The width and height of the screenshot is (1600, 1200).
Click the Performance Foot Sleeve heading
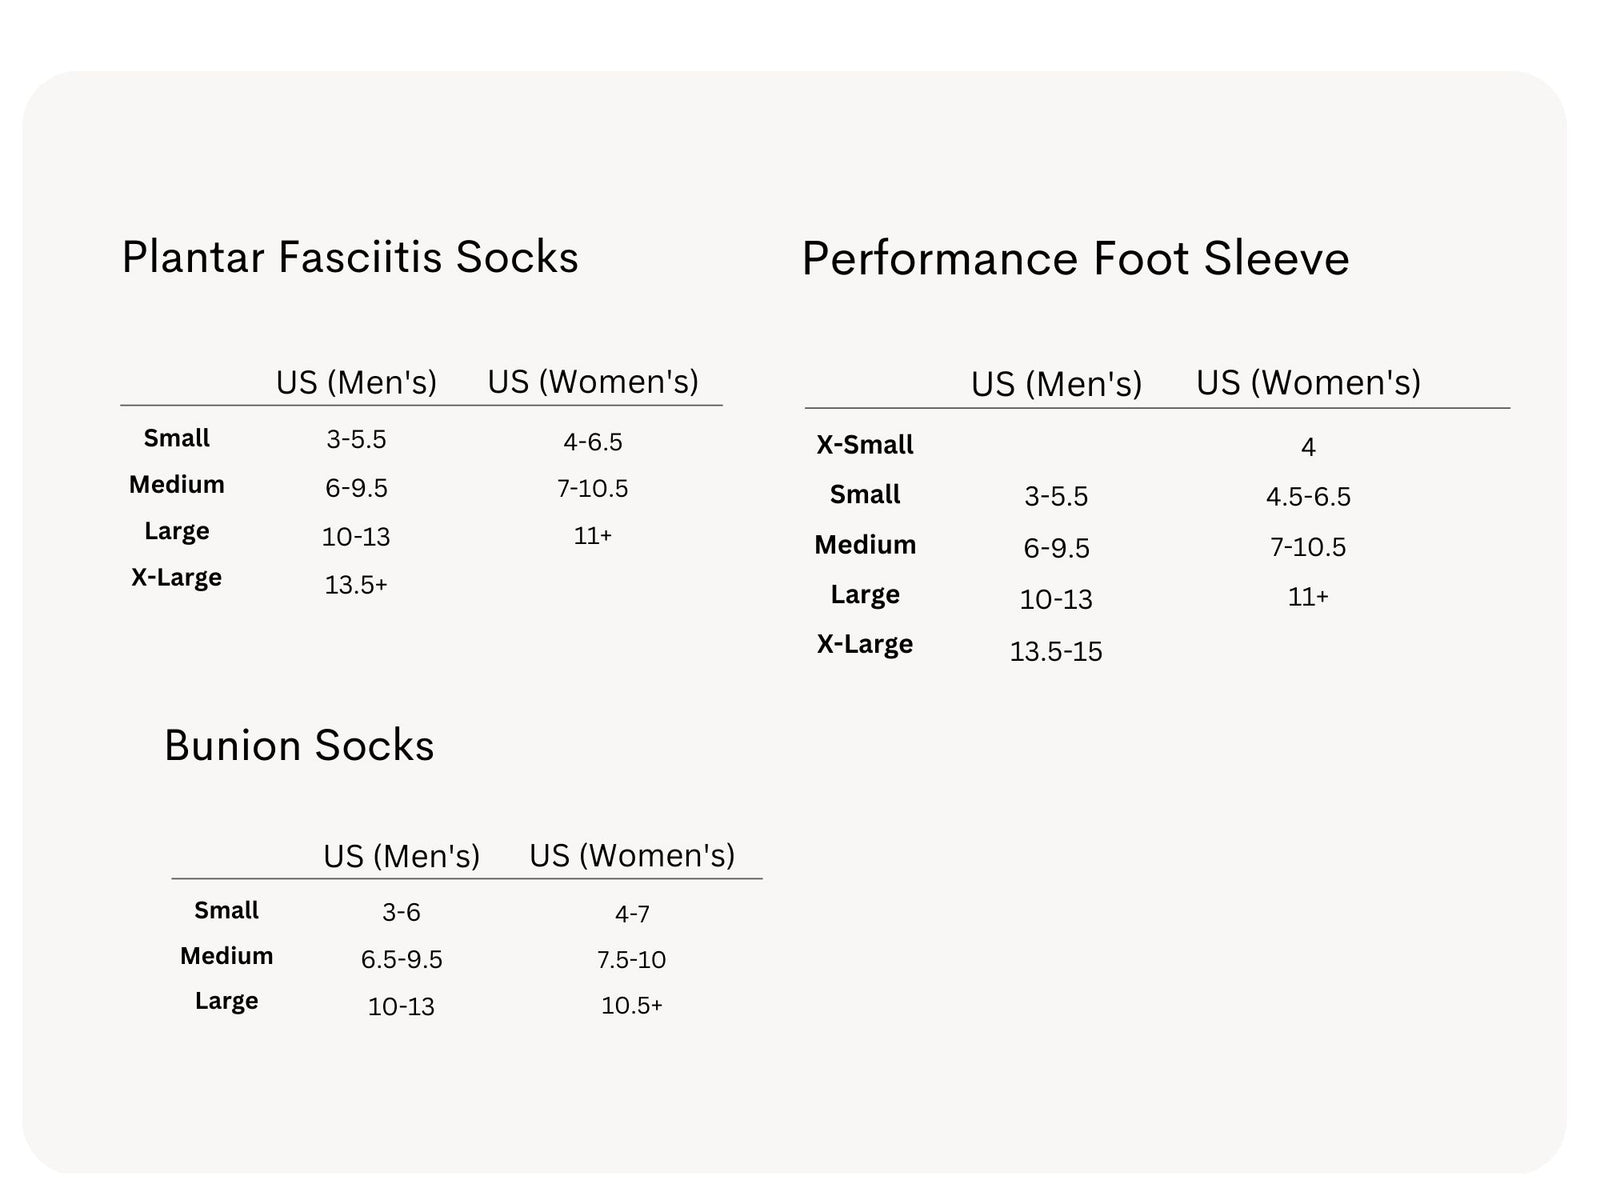coord(1075,258)
